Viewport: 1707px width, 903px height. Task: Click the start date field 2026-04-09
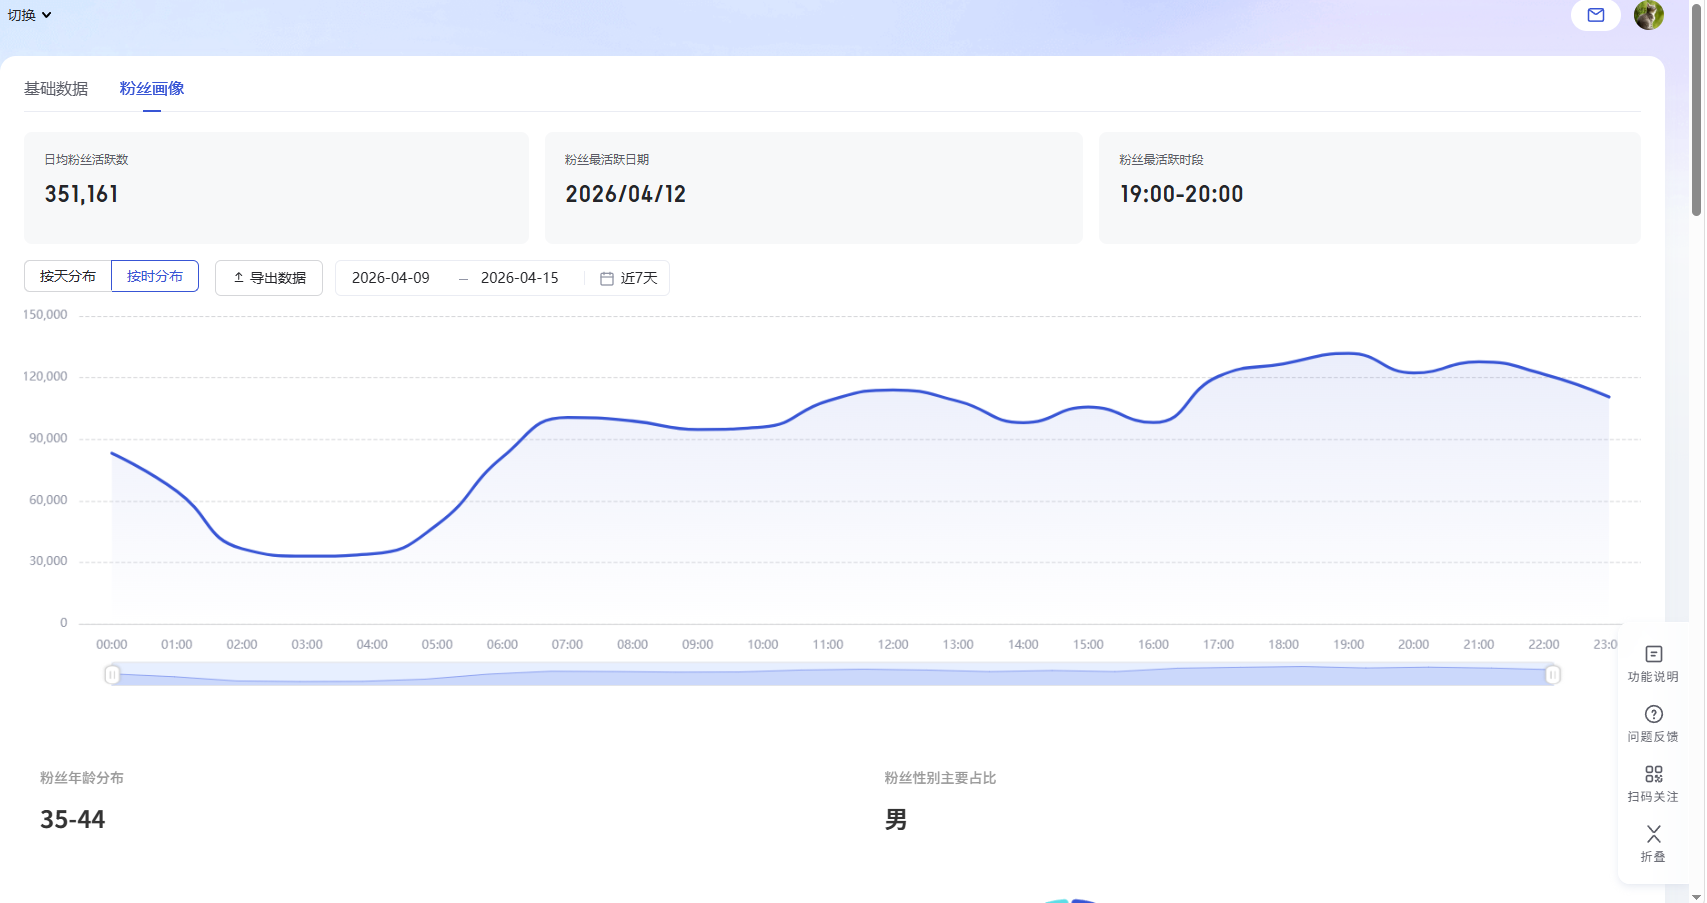(391, 278)
